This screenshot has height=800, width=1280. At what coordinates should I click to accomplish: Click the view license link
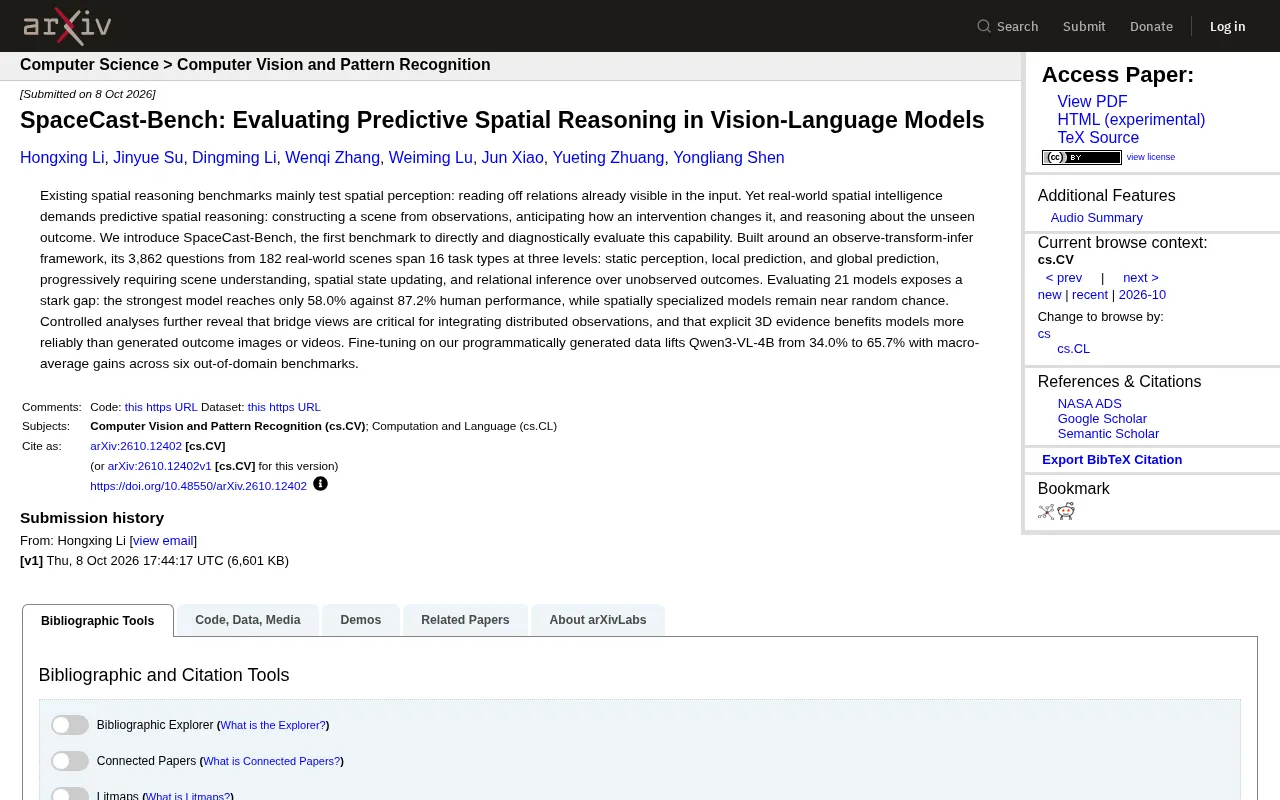[1151, 157]
